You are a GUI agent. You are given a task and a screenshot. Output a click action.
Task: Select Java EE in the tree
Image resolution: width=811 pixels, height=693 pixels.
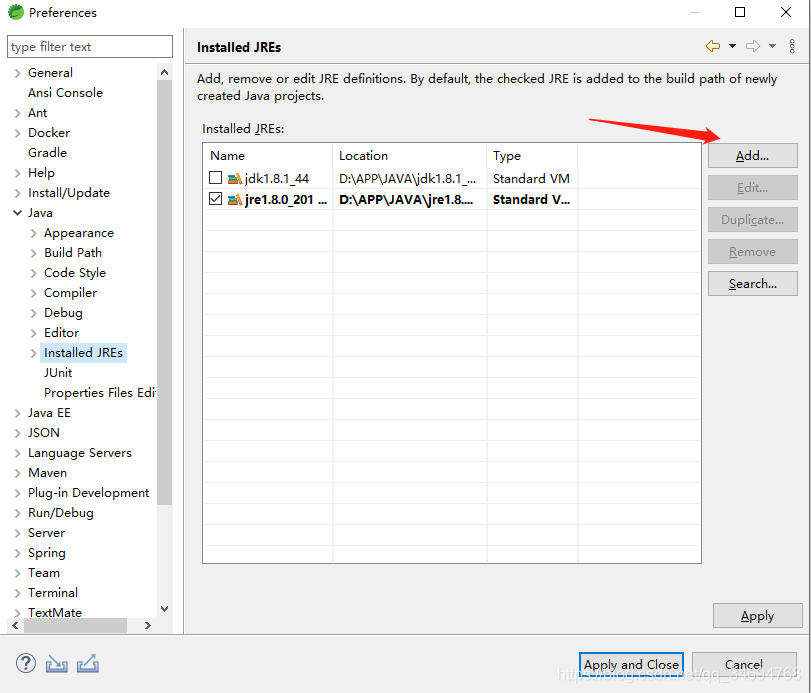49,413
